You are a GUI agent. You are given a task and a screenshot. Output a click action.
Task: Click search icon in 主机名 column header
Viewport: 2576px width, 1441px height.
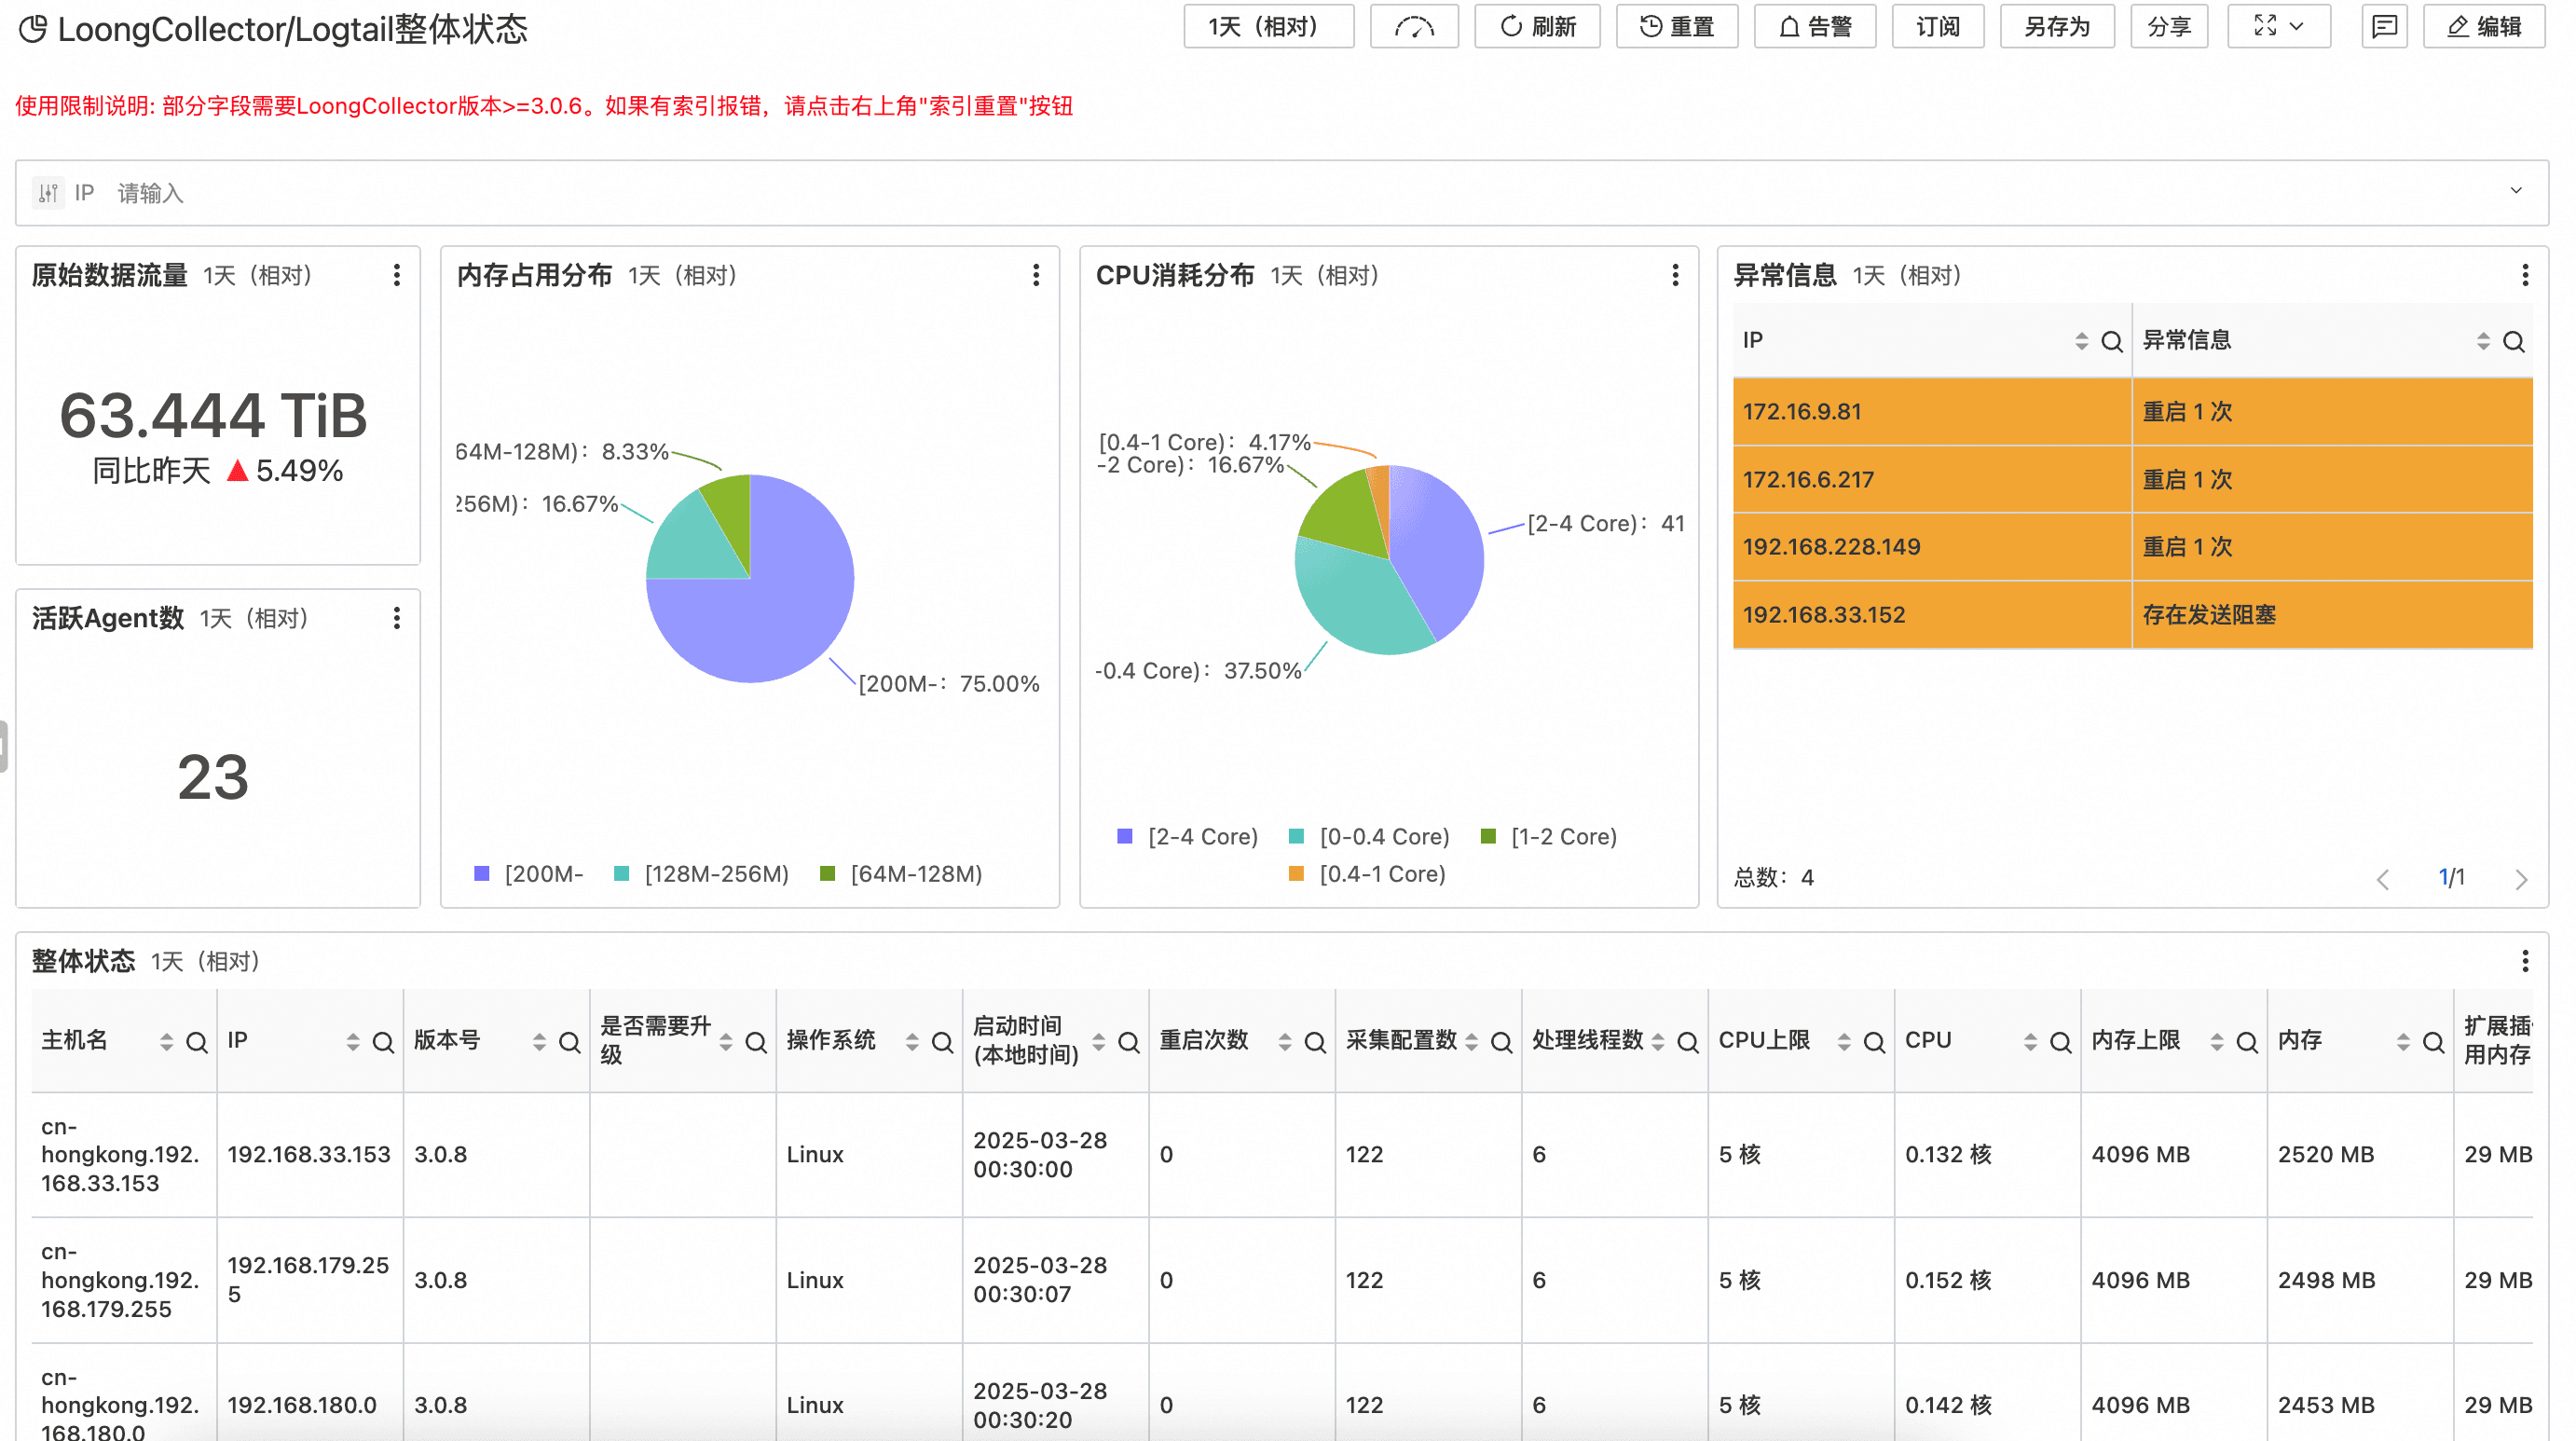point(197,1043)
